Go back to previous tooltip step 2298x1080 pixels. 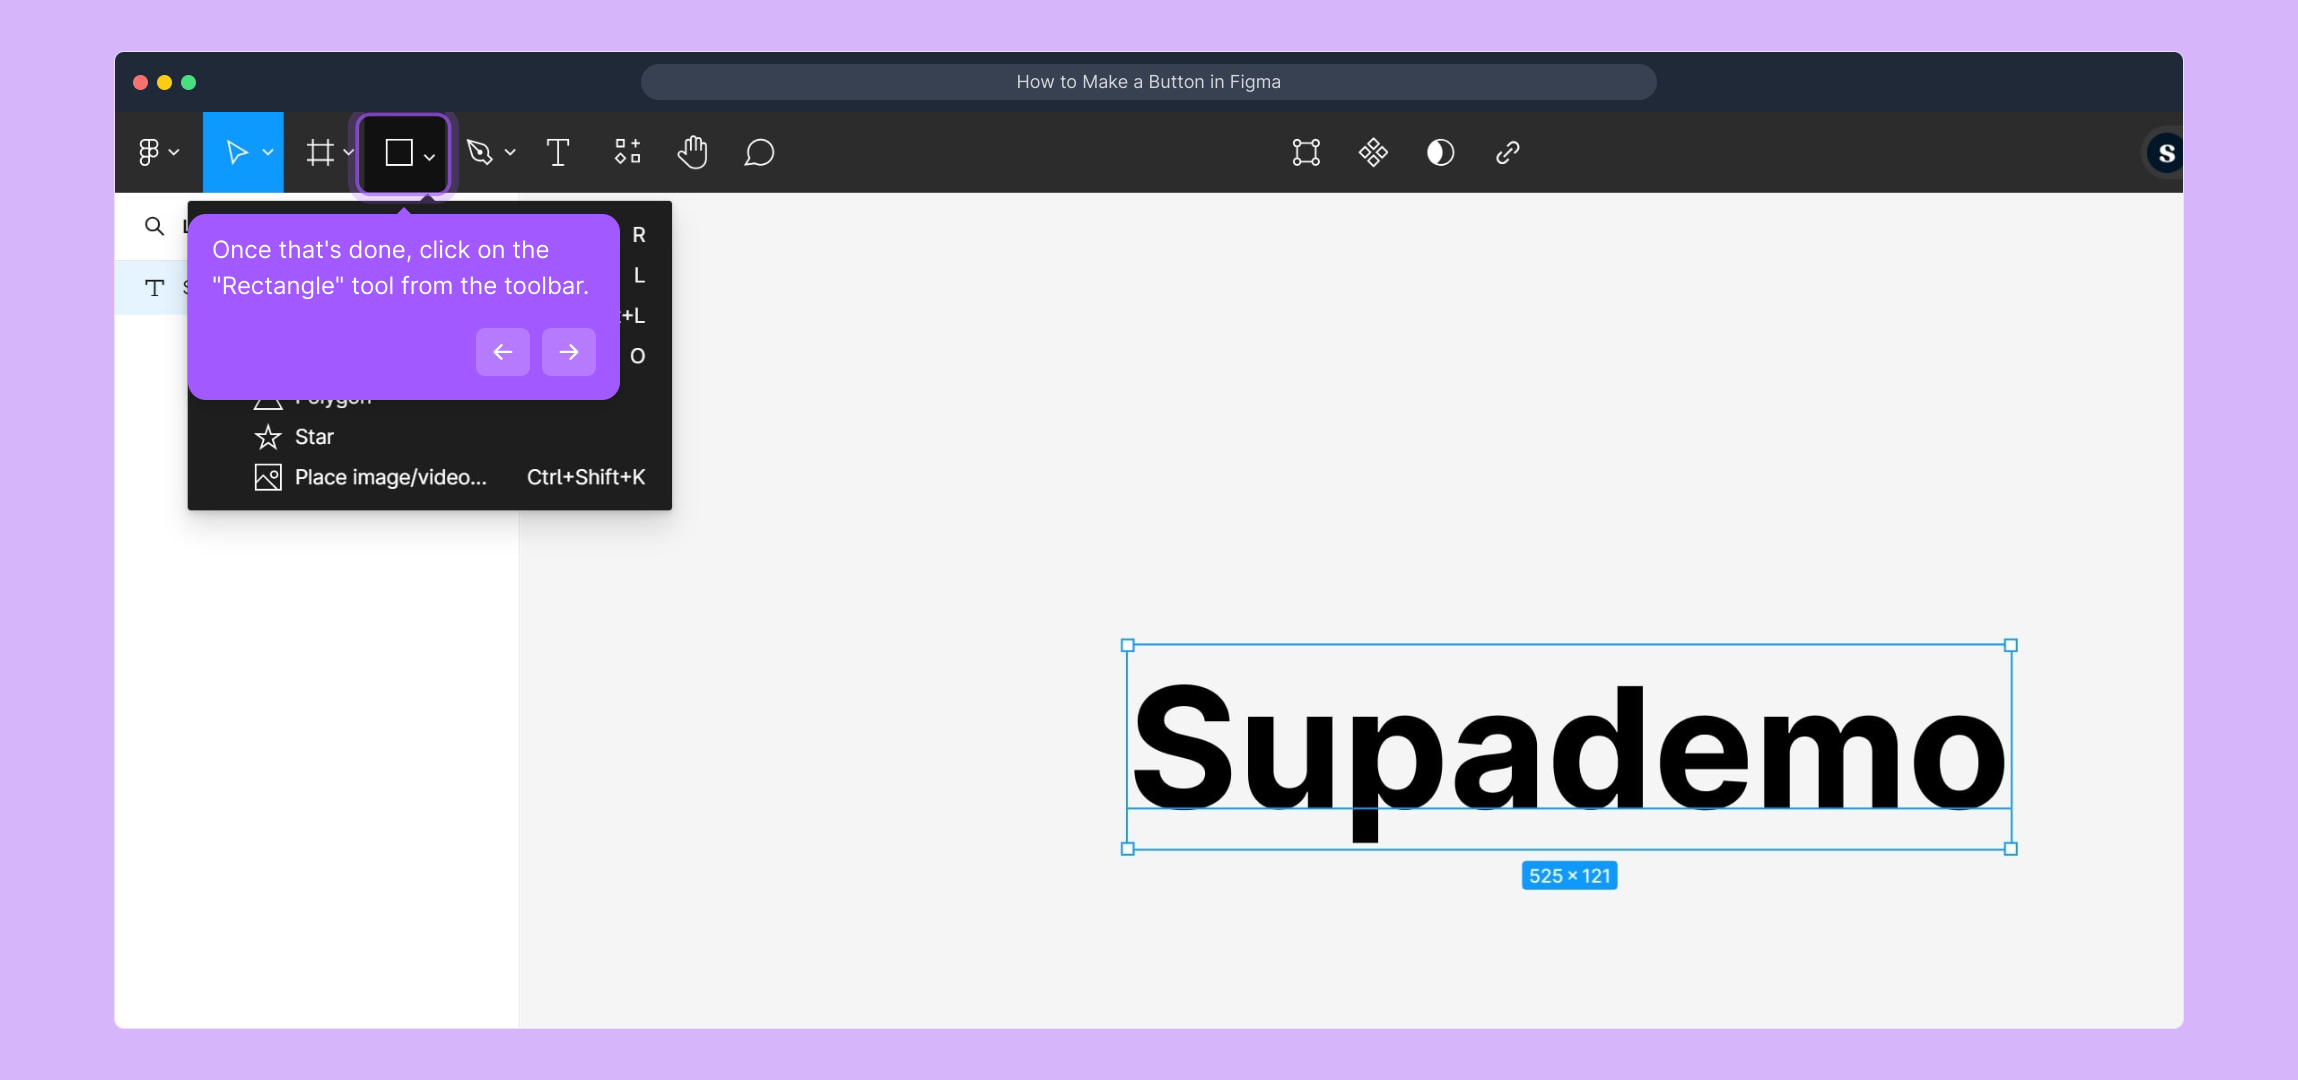click(x=503, y=352)
